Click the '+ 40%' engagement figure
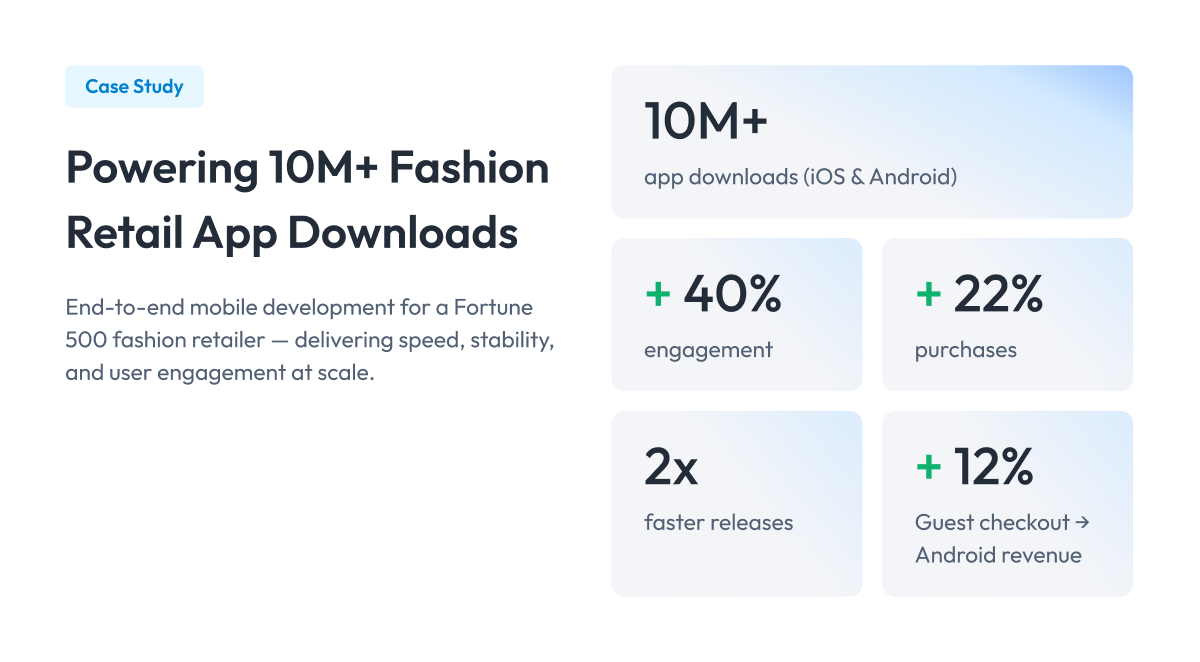Viewport: 1200px width, 662px height. pyautogui.click(x=713, y=293)
